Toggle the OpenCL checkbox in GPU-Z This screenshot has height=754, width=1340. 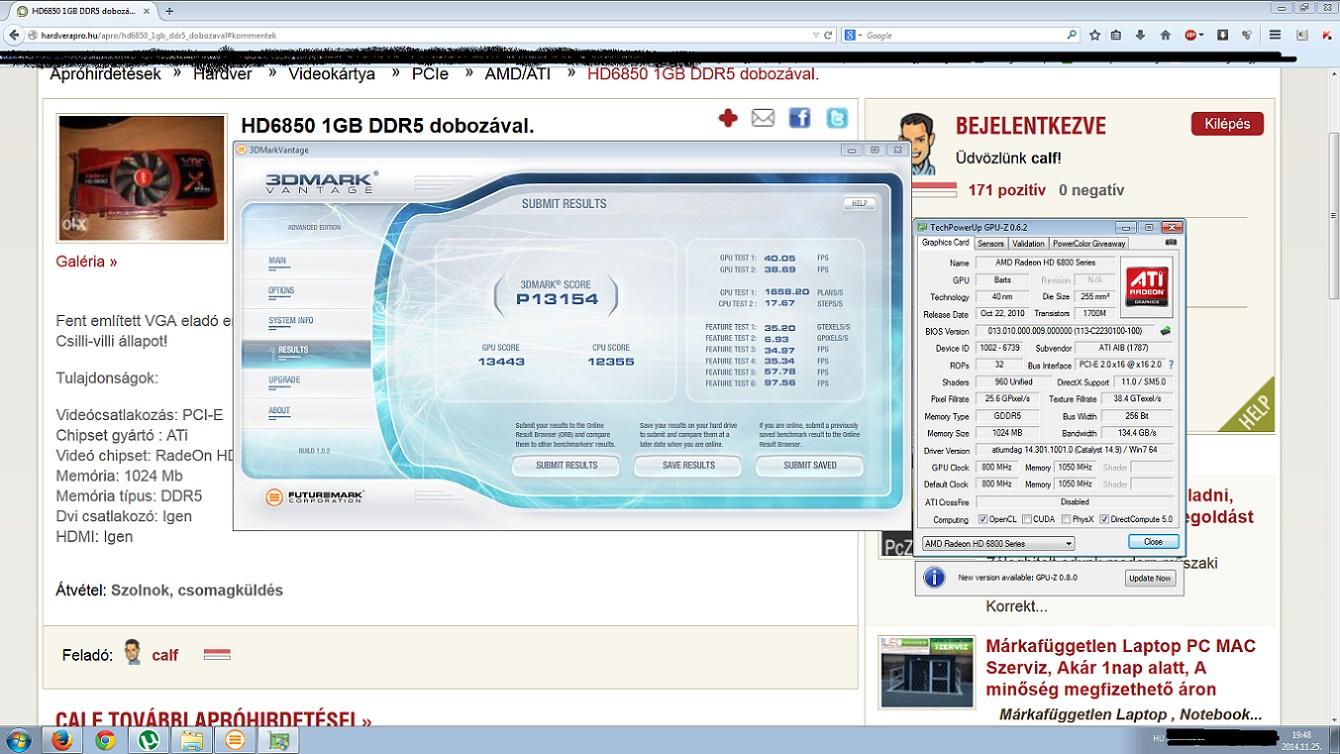pyautogui.click(x=983, y=519)
